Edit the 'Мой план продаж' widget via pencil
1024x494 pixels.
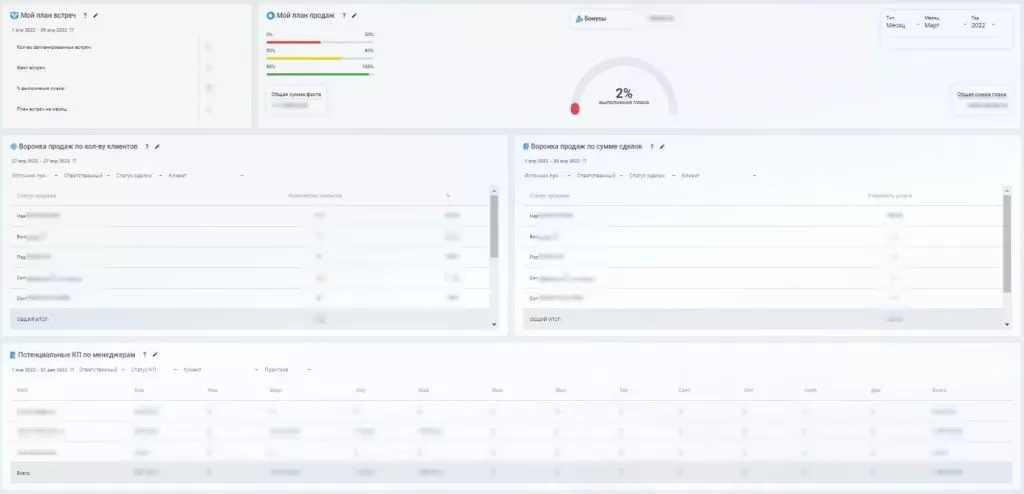click(354, 16)
